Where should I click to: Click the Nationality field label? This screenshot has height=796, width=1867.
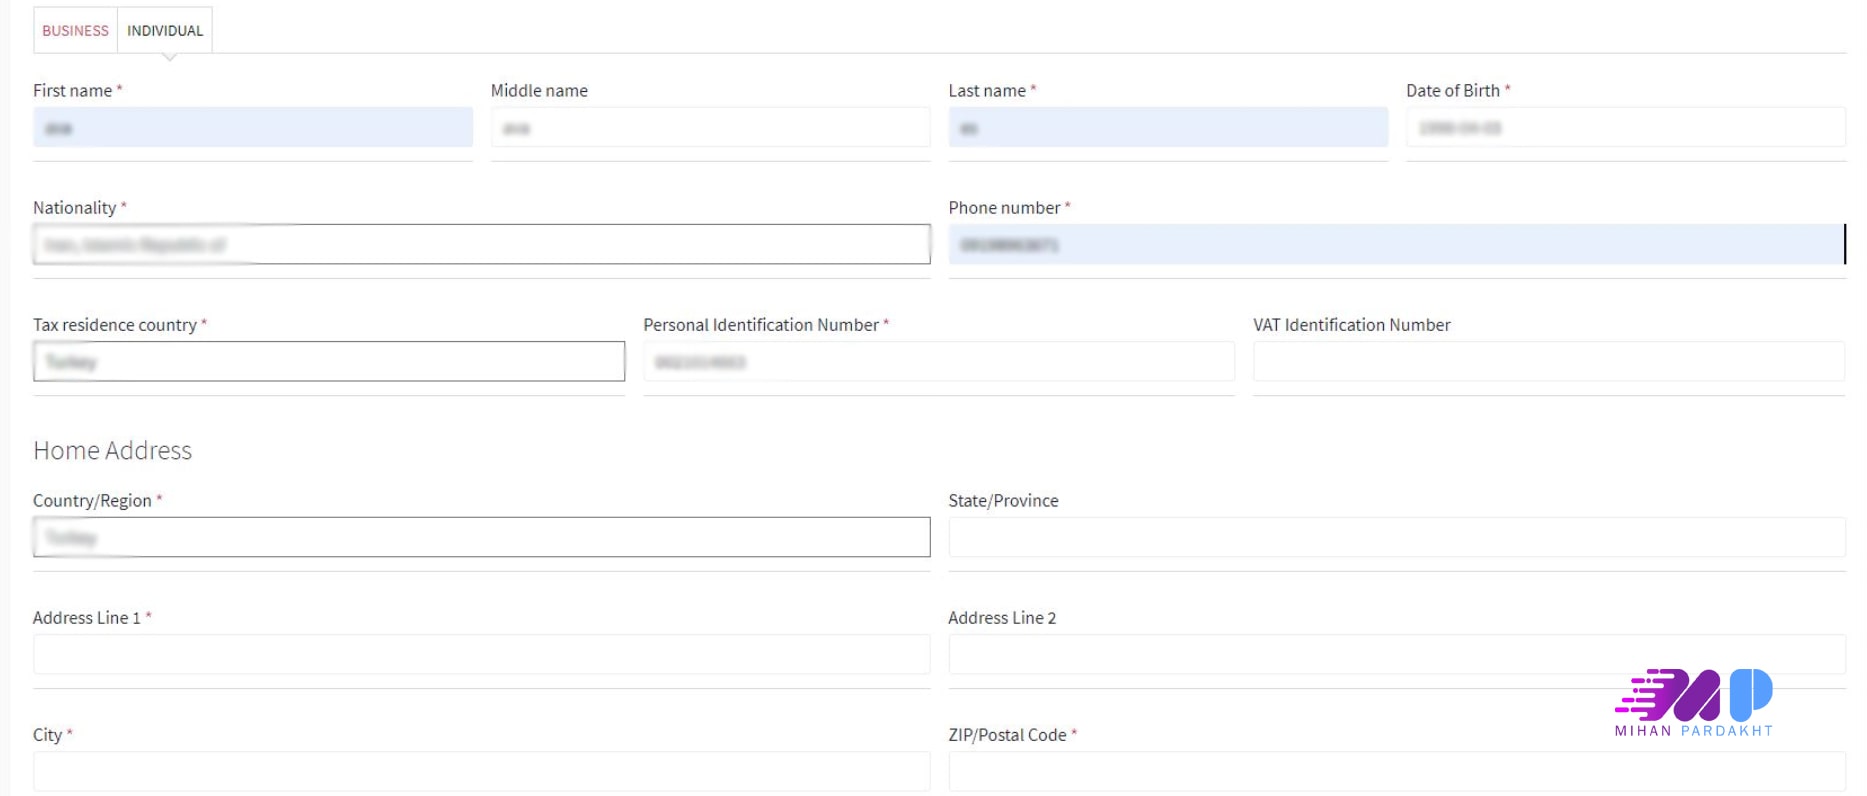(x=75, y=208)
